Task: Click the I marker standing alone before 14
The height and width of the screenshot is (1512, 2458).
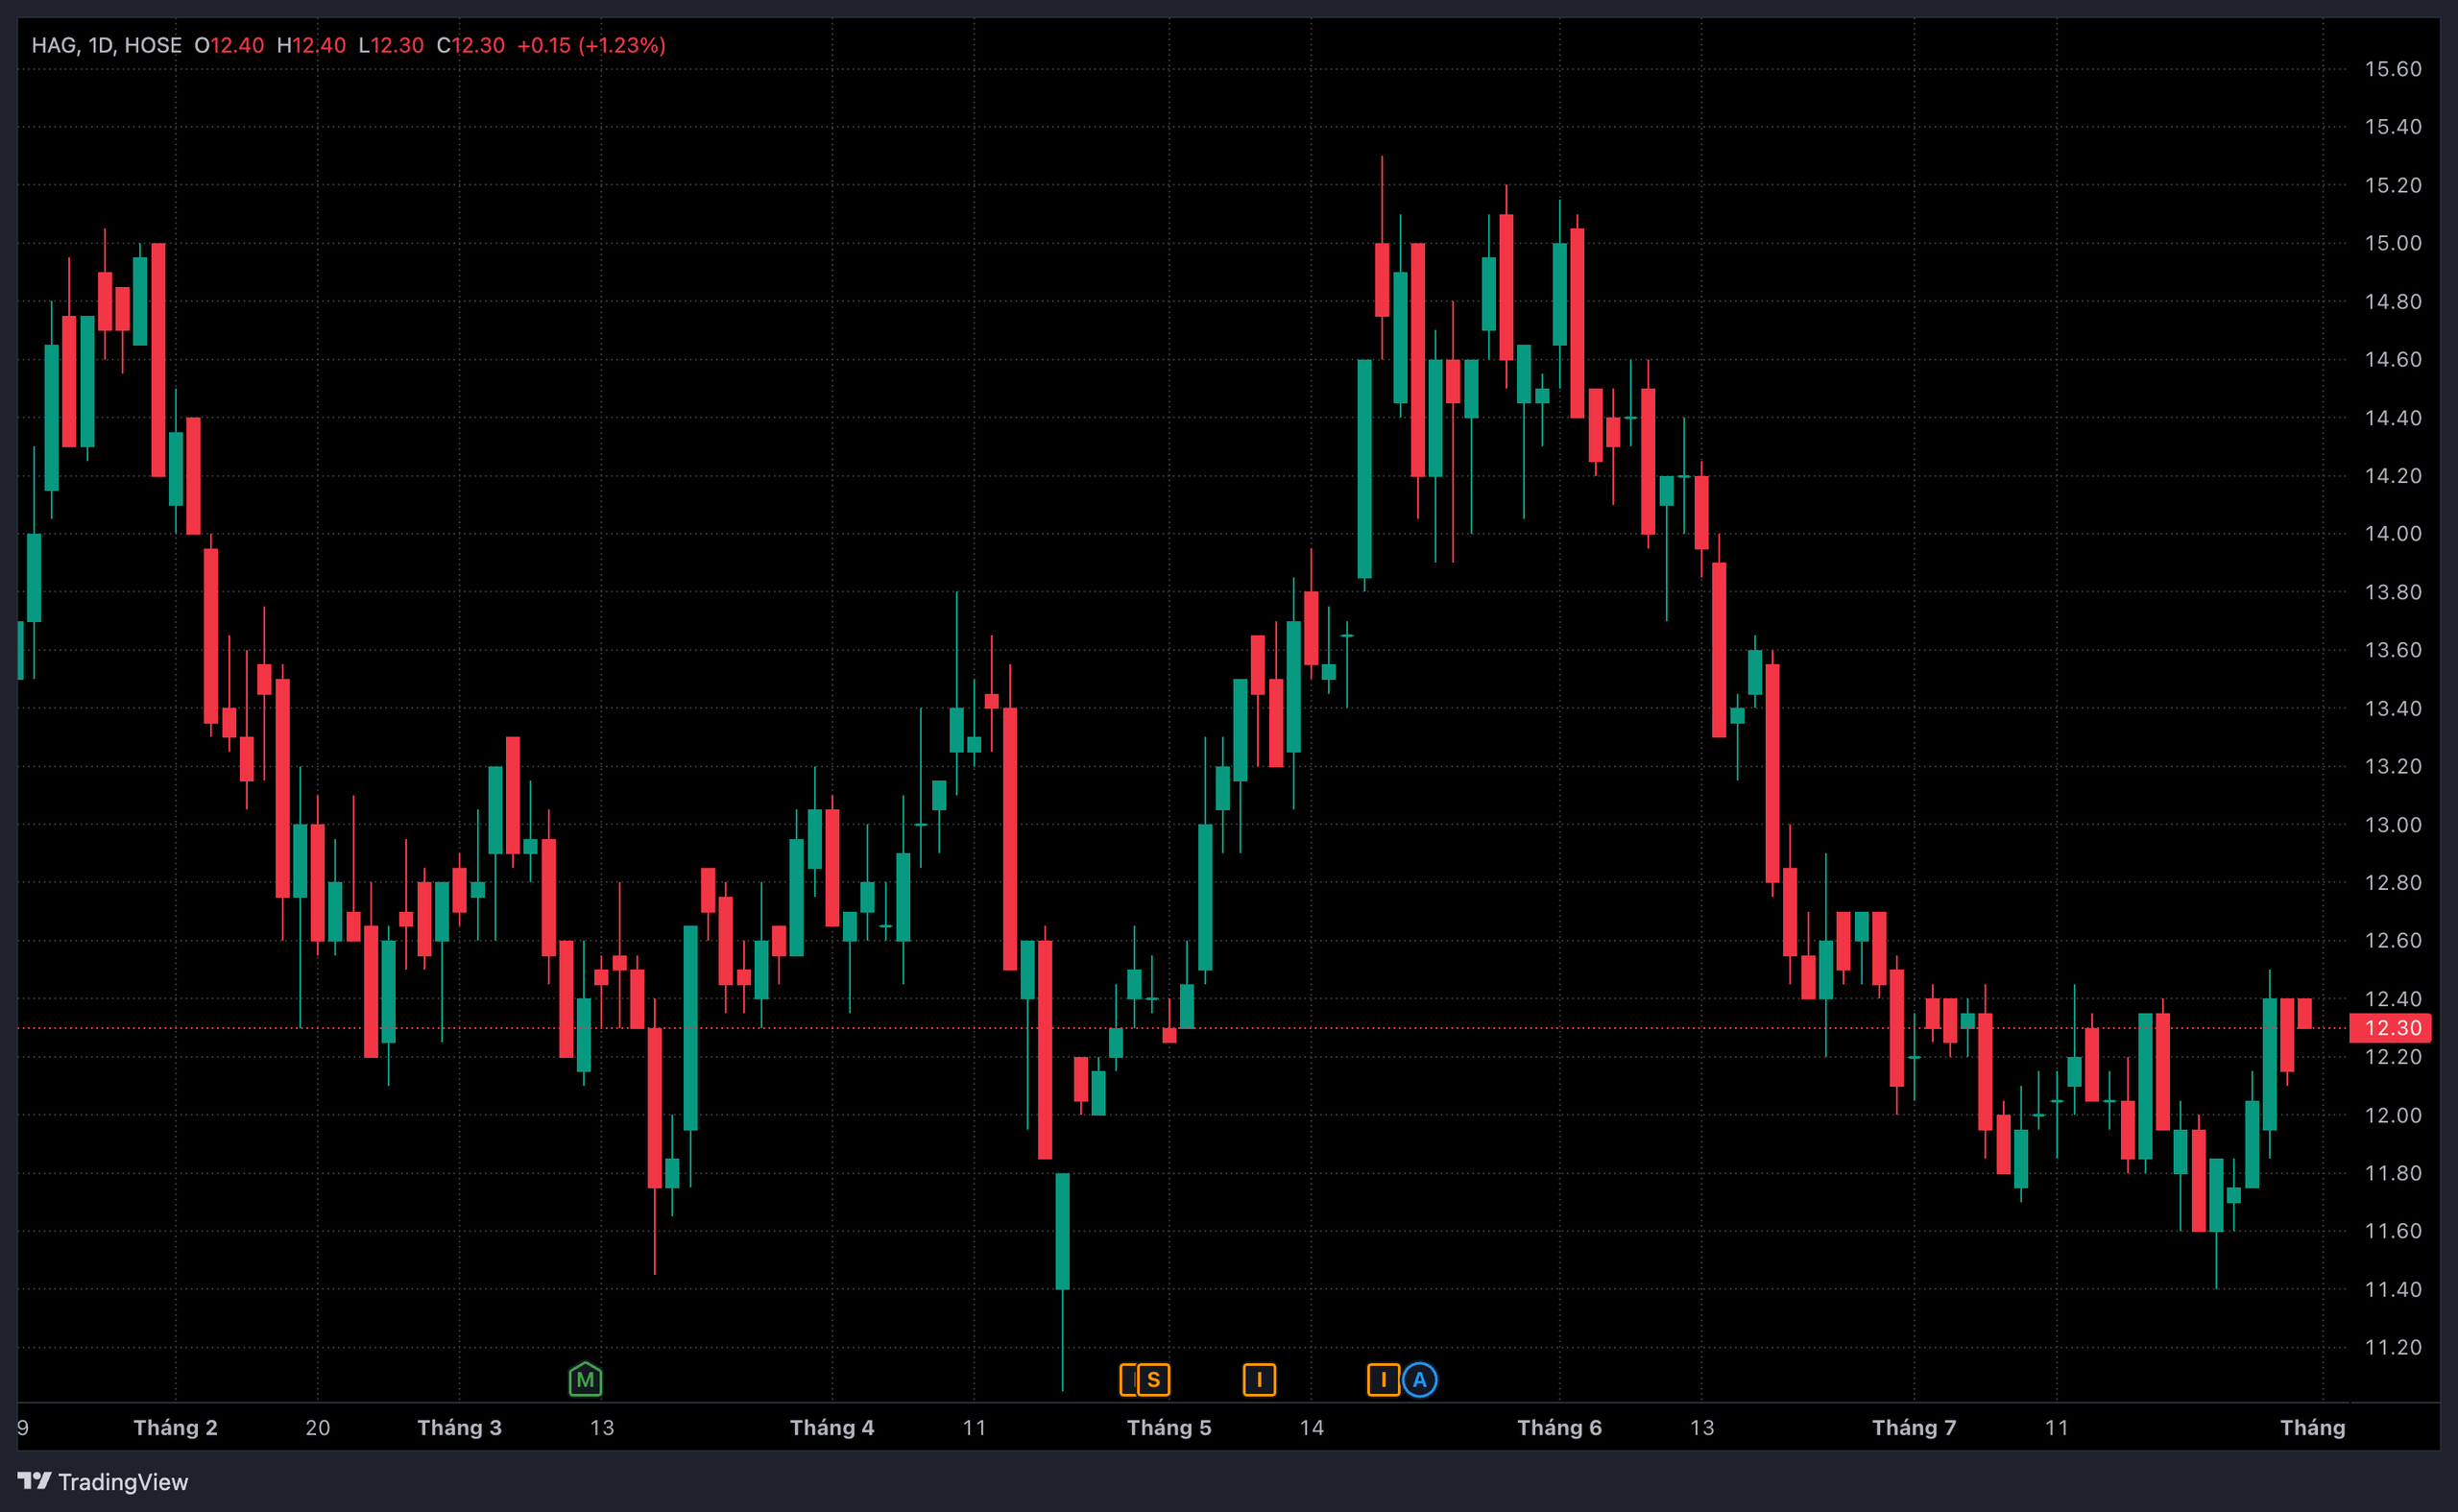Action: tap(1259, 1380)
